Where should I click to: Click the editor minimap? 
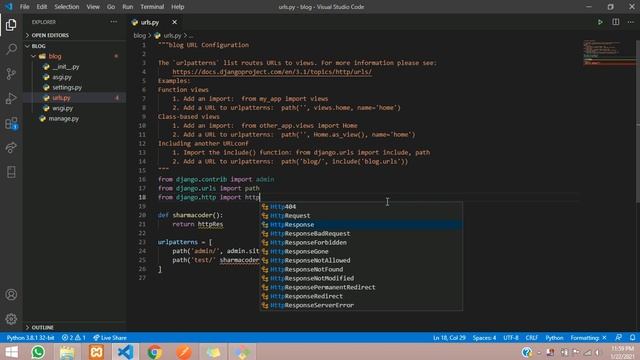(x=609, y=53)
